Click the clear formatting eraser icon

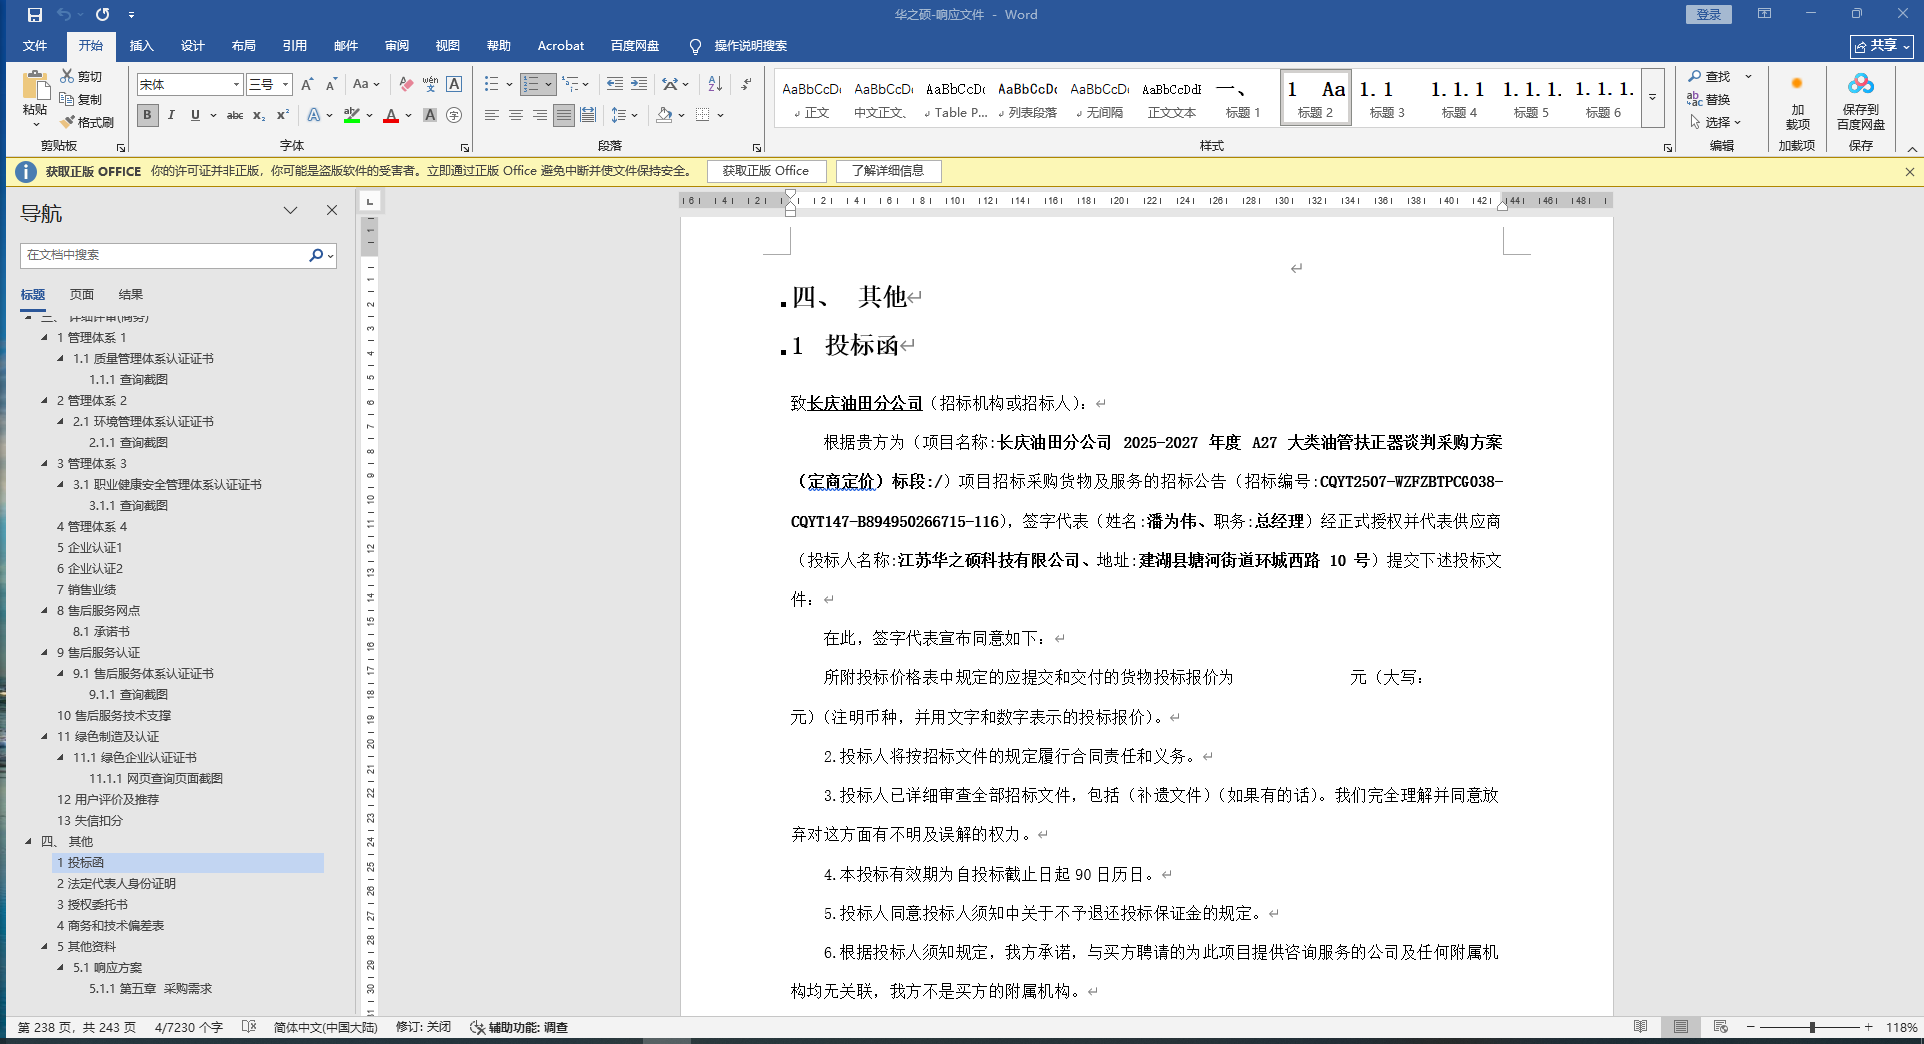406,85
